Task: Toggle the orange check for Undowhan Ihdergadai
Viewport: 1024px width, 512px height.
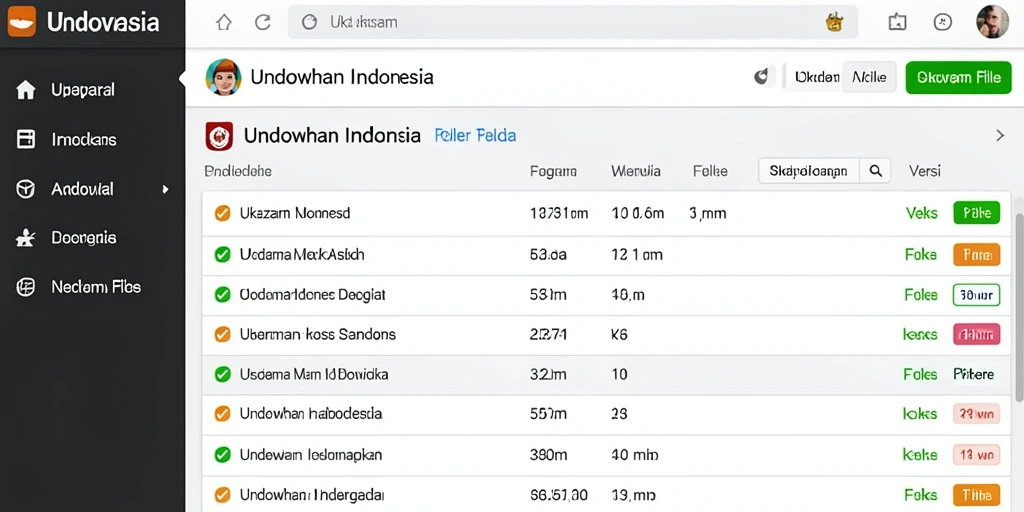Action: coord(223,494)
